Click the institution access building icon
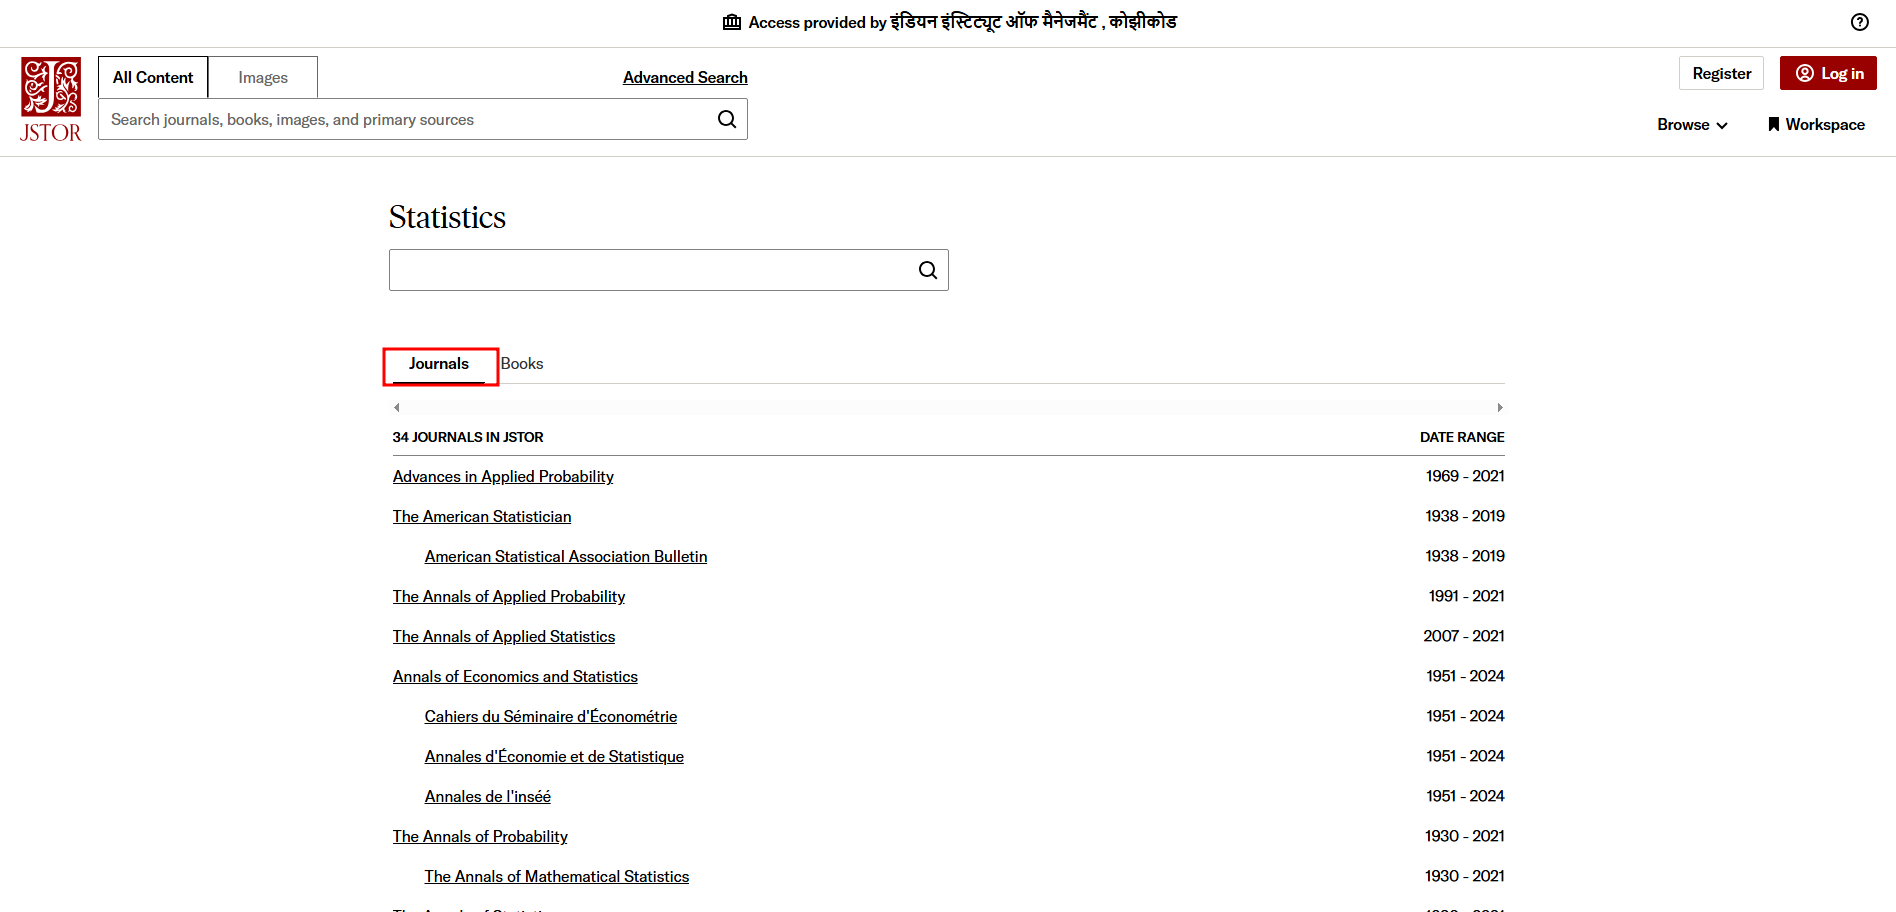This screenshot has height=912, width=1896. [x=732, y=22]
